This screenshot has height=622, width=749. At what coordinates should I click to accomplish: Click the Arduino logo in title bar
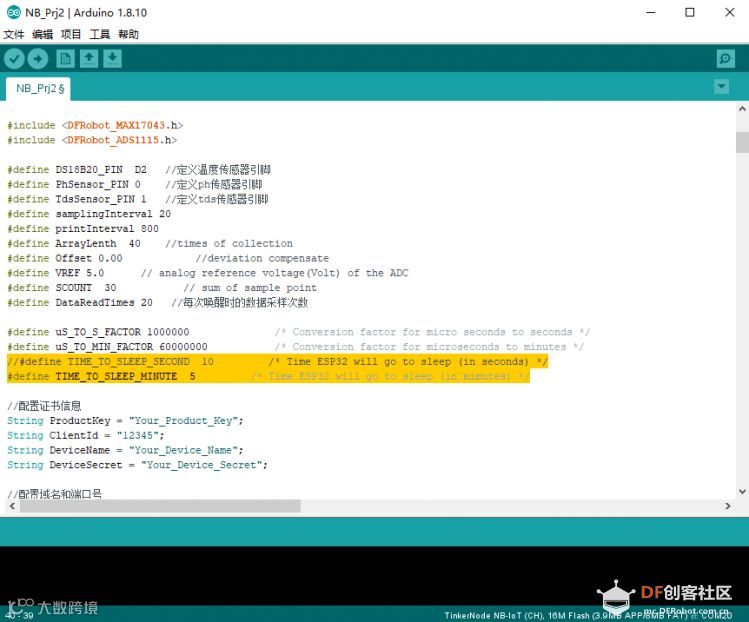tap(13, 12)
